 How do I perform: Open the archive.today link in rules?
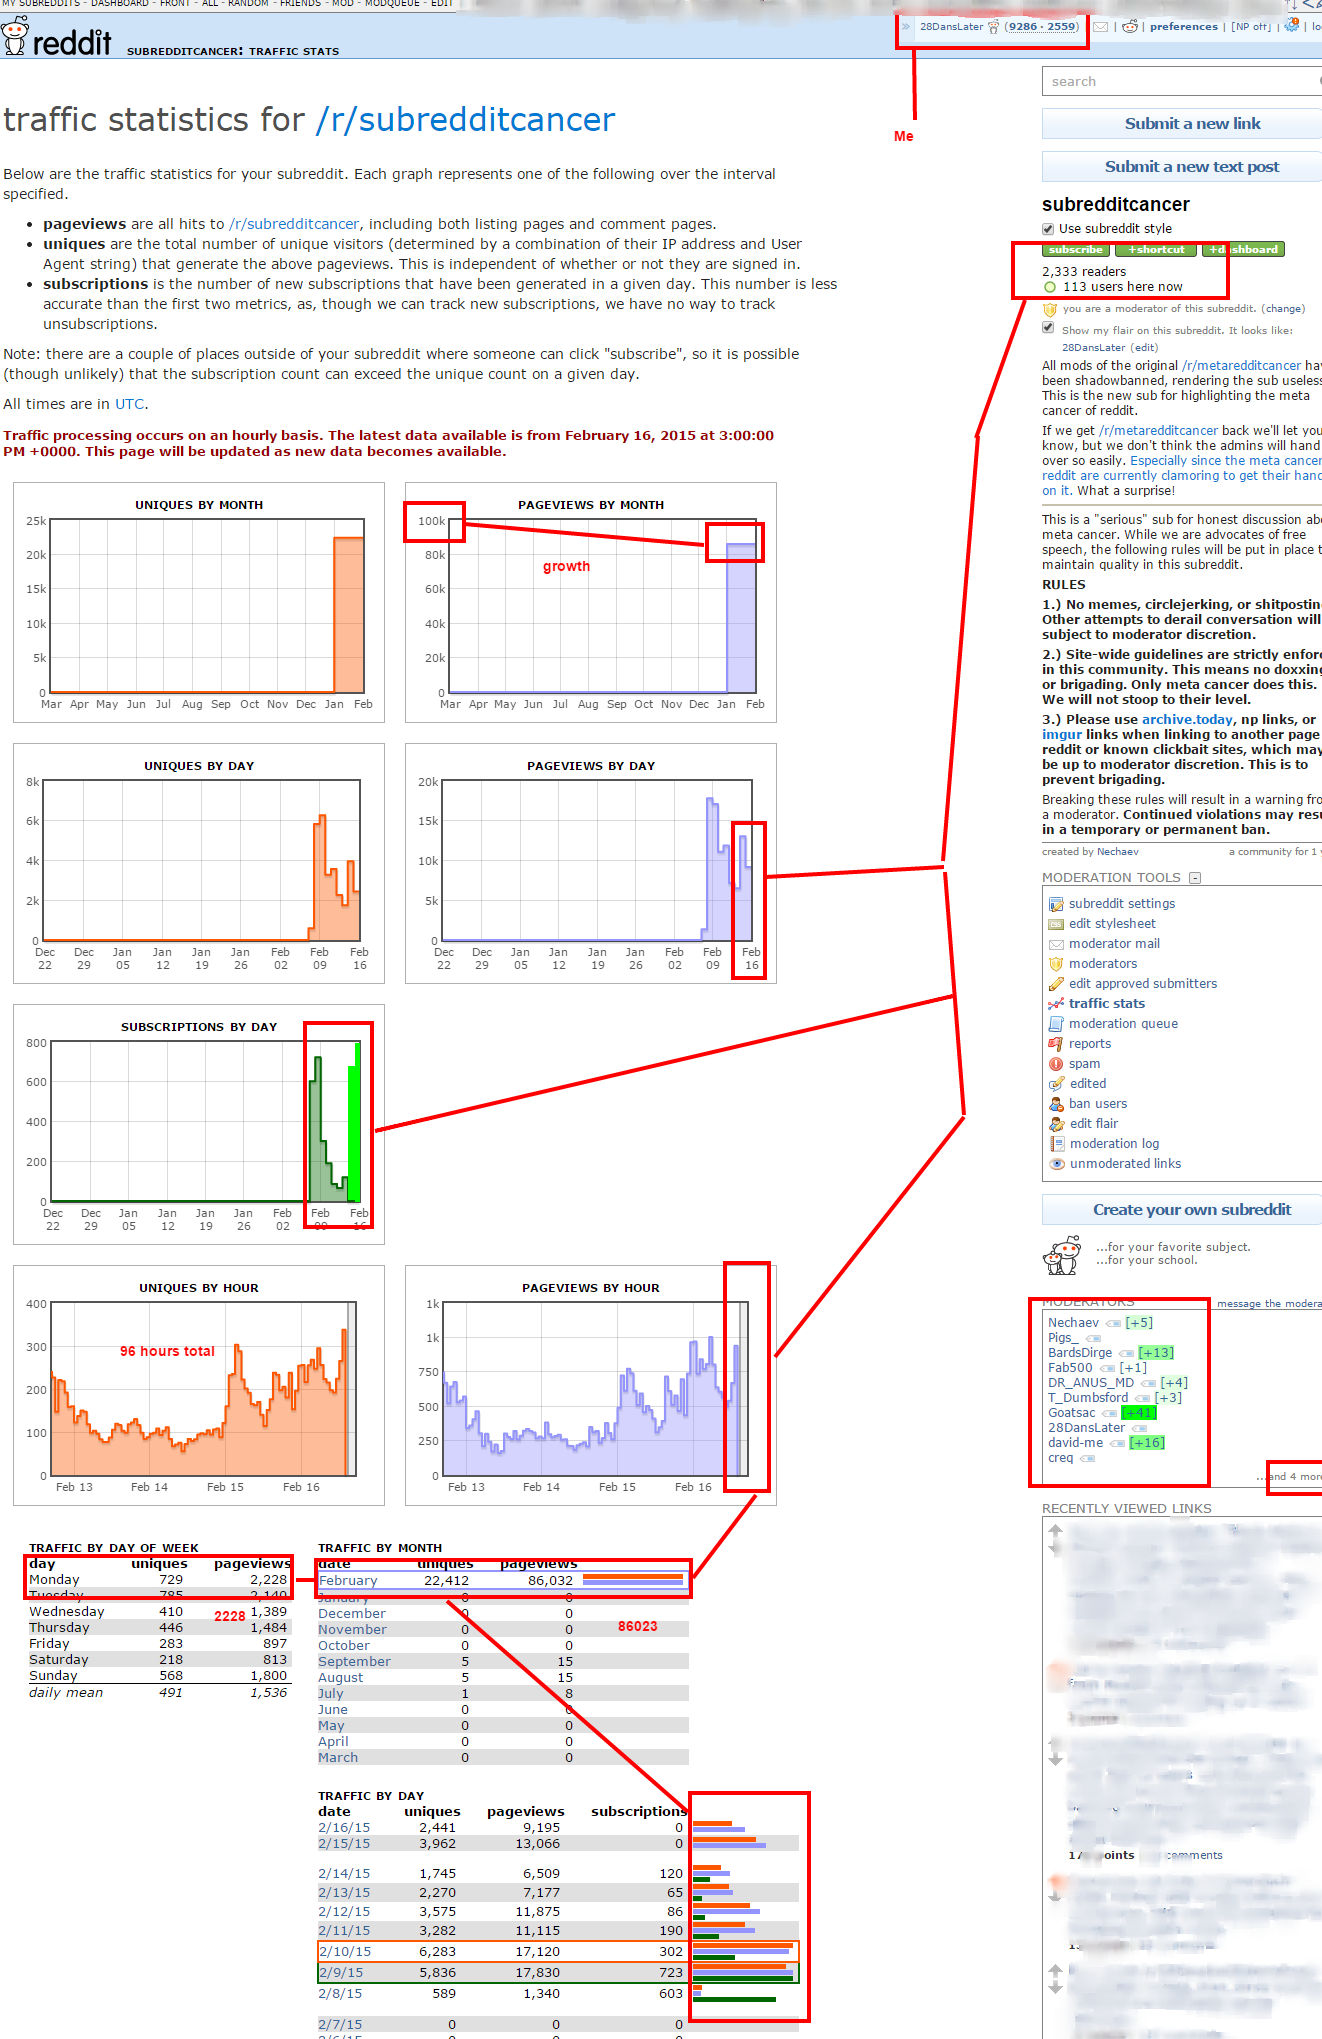click(1188, 720)
